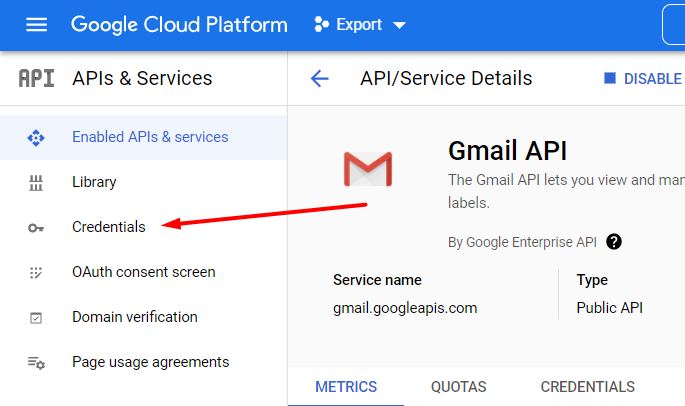Viewport: 685px width, 406px height.
Task: Select gmail.googleapis.com service name
Action: point(405,308)
